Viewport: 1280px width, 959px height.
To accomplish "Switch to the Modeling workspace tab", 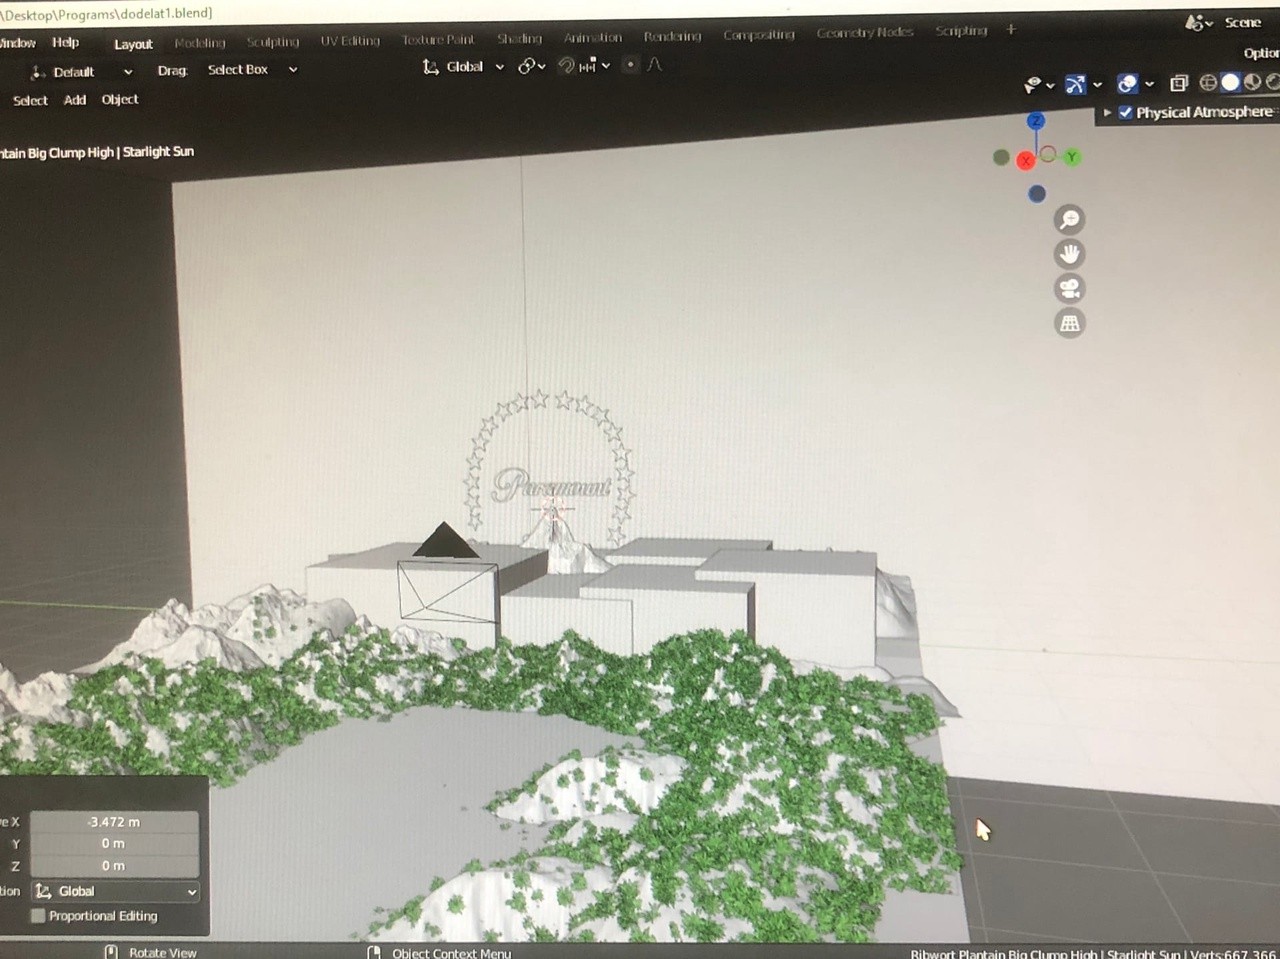I will [x=200, y=43].
